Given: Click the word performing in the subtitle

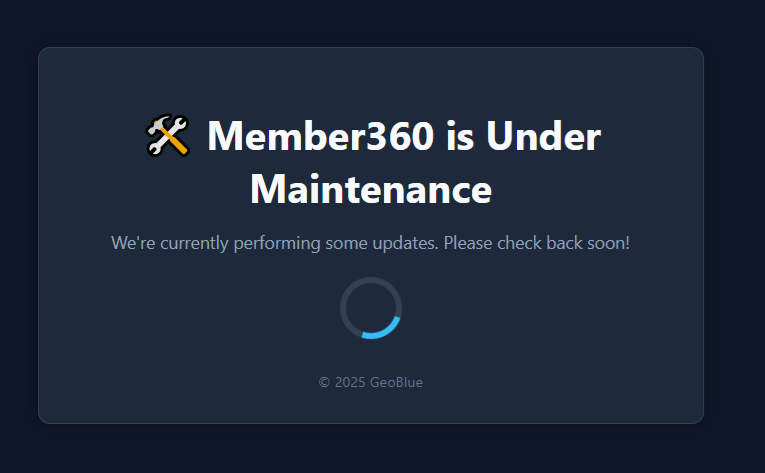Looking at the screenshot, I should click(277, 244).
